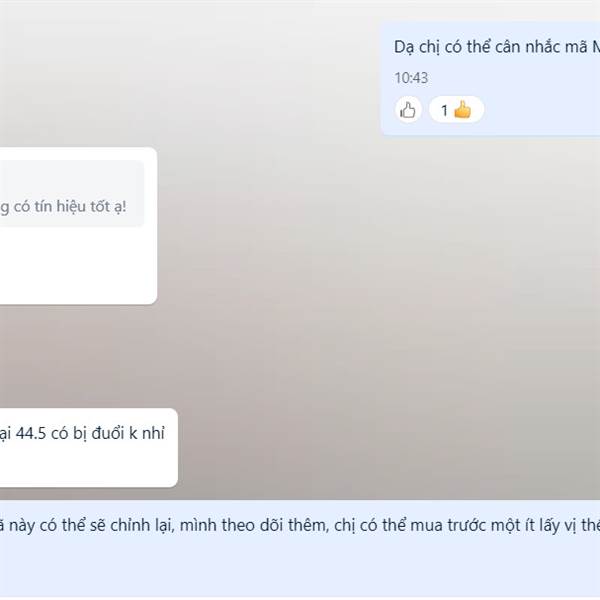Click the yellow thumbs-up emoji reaction

[x=463, y=110]
